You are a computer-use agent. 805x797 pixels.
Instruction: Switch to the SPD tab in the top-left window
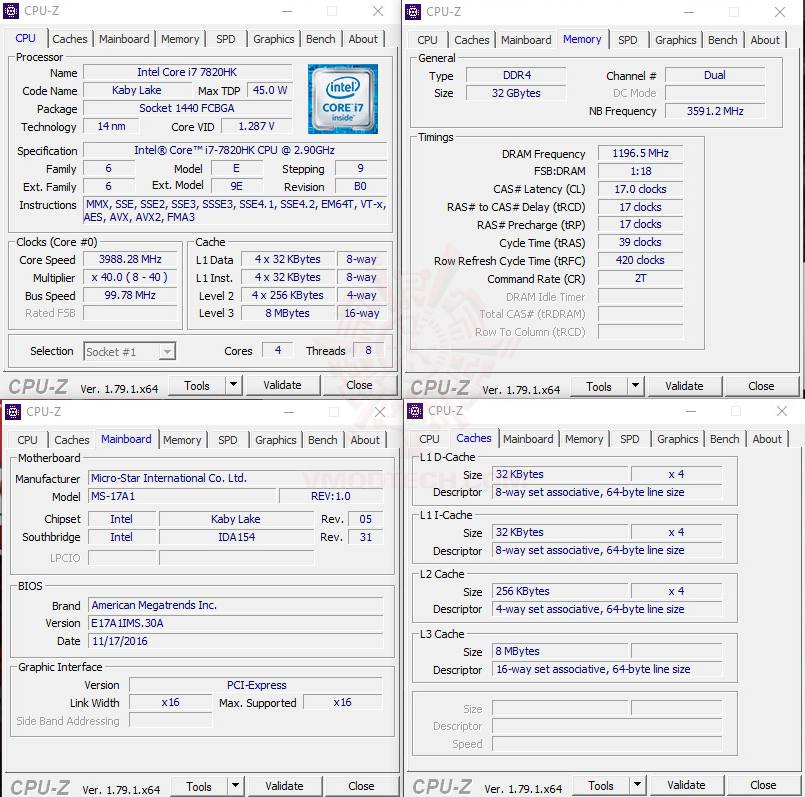point(226,39)
